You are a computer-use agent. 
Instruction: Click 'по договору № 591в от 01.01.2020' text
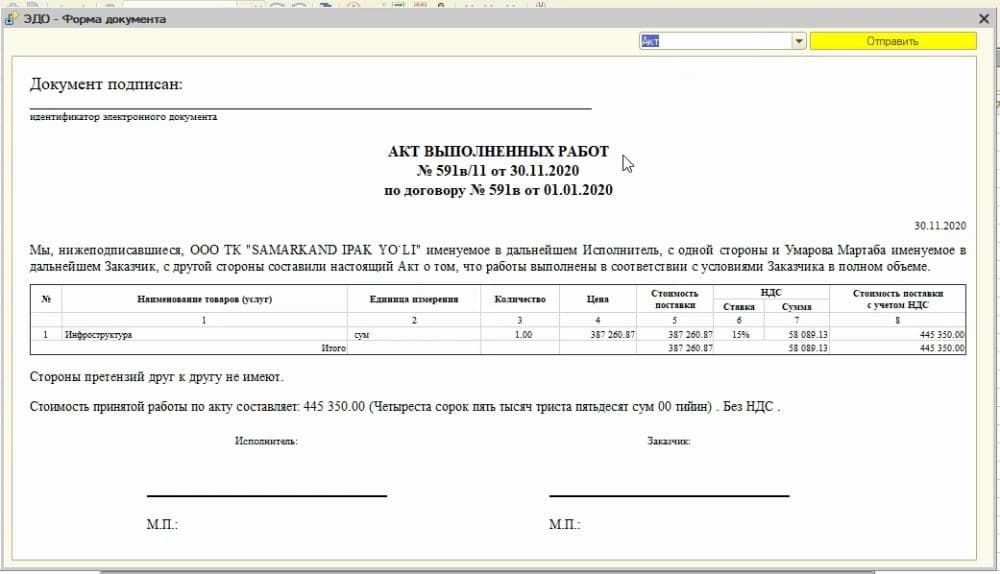coord(498,190)
